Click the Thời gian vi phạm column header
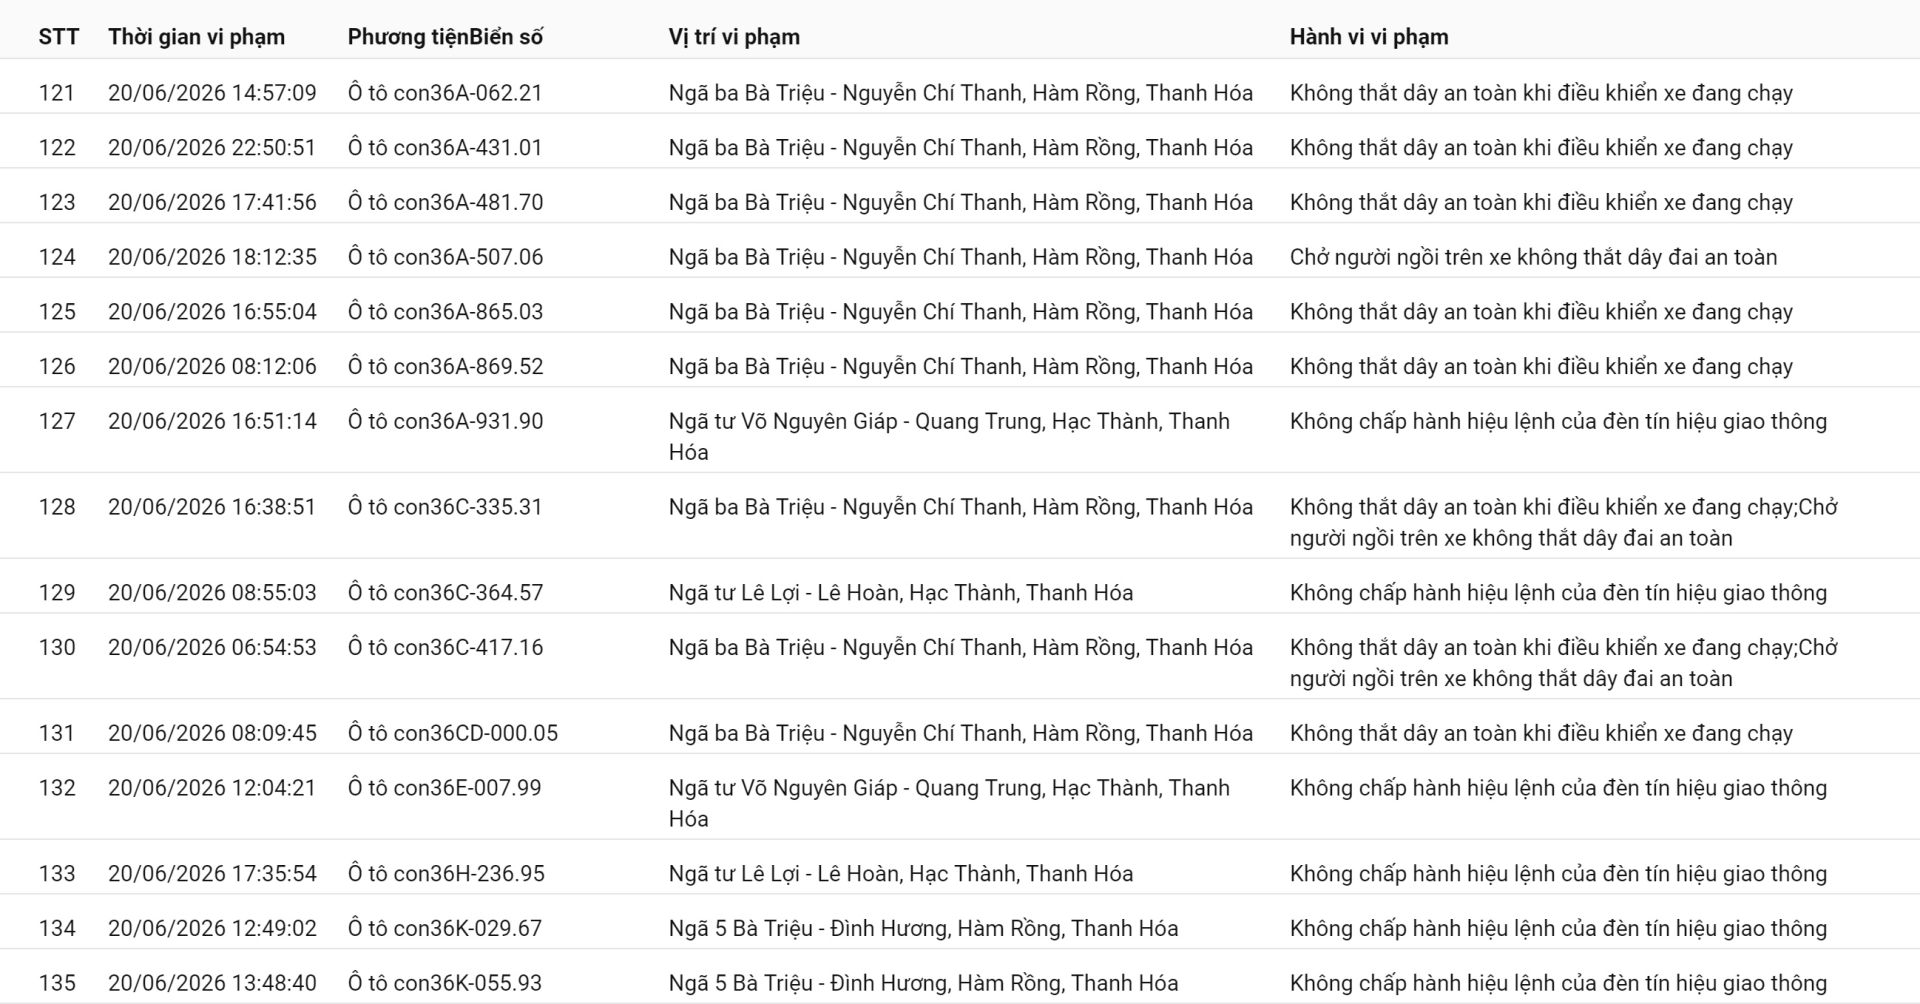1920x1004 pixels. 197,37
